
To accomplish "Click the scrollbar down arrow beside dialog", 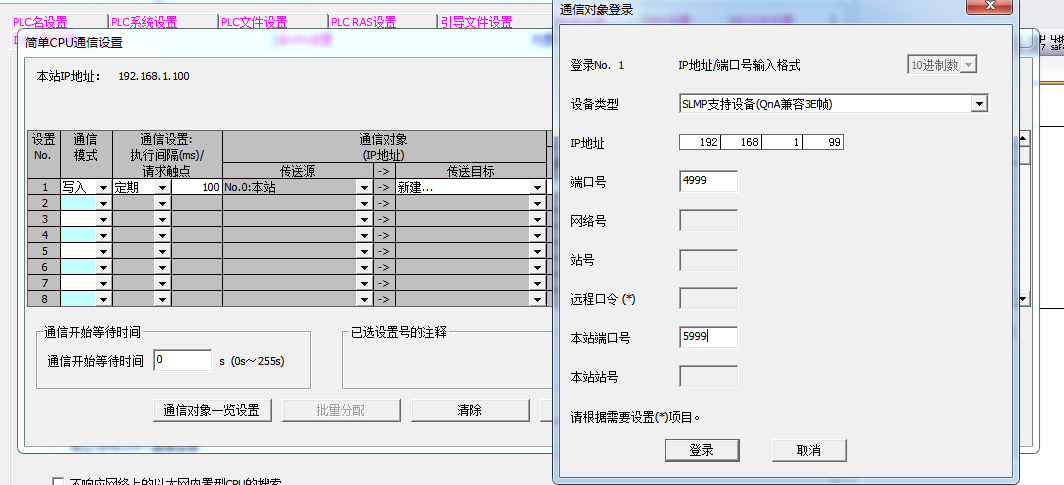I will point(1022,298).
